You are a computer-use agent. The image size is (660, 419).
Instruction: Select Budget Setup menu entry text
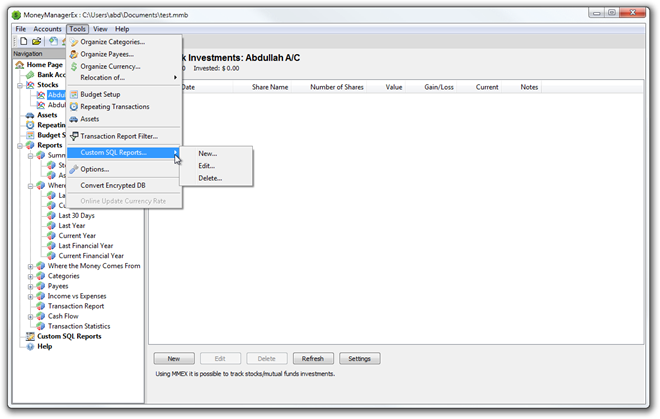[101, 94]
